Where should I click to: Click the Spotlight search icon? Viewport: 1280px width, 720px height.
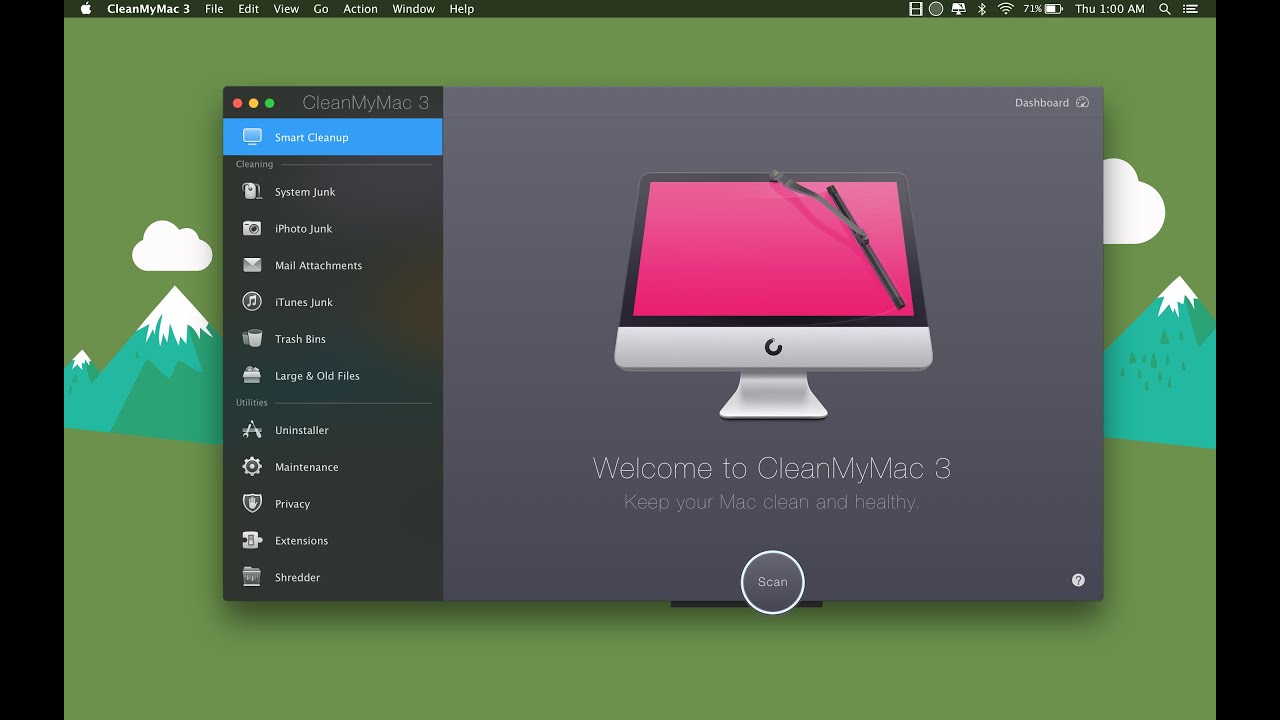(x=1164, y=9)
